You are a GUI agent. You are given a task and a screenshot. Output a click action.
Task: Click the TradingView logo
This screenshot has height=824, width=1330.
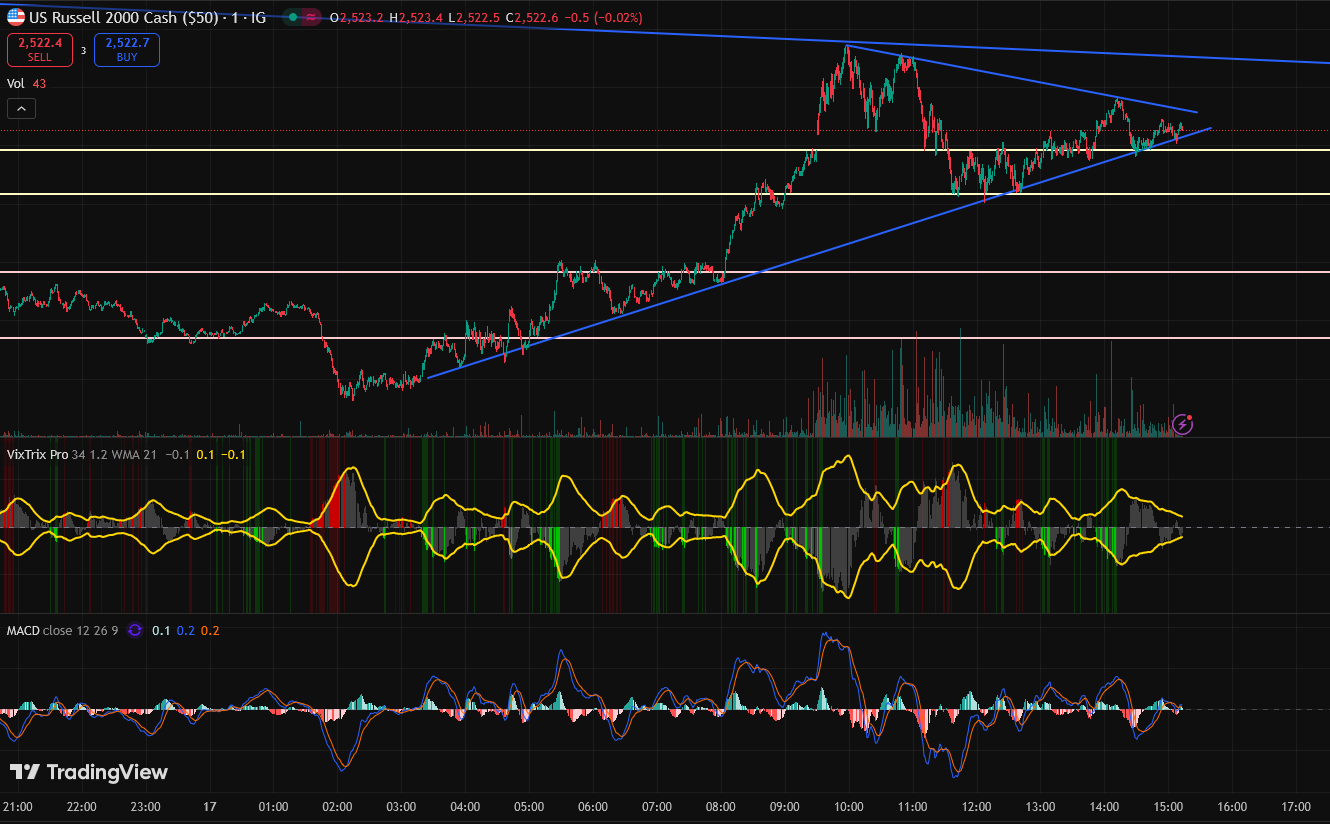89,772
